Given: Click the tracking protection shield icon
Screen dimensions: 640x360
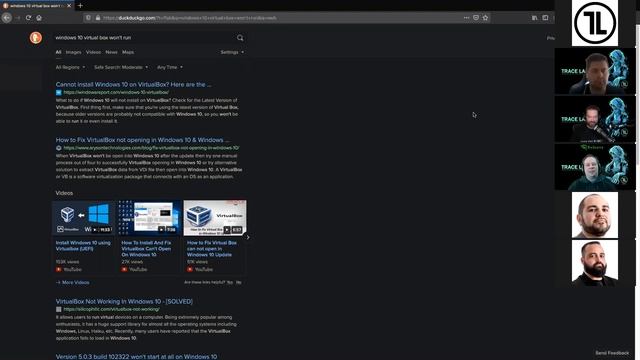Looking at the screenshot, I should coord(88,18).
